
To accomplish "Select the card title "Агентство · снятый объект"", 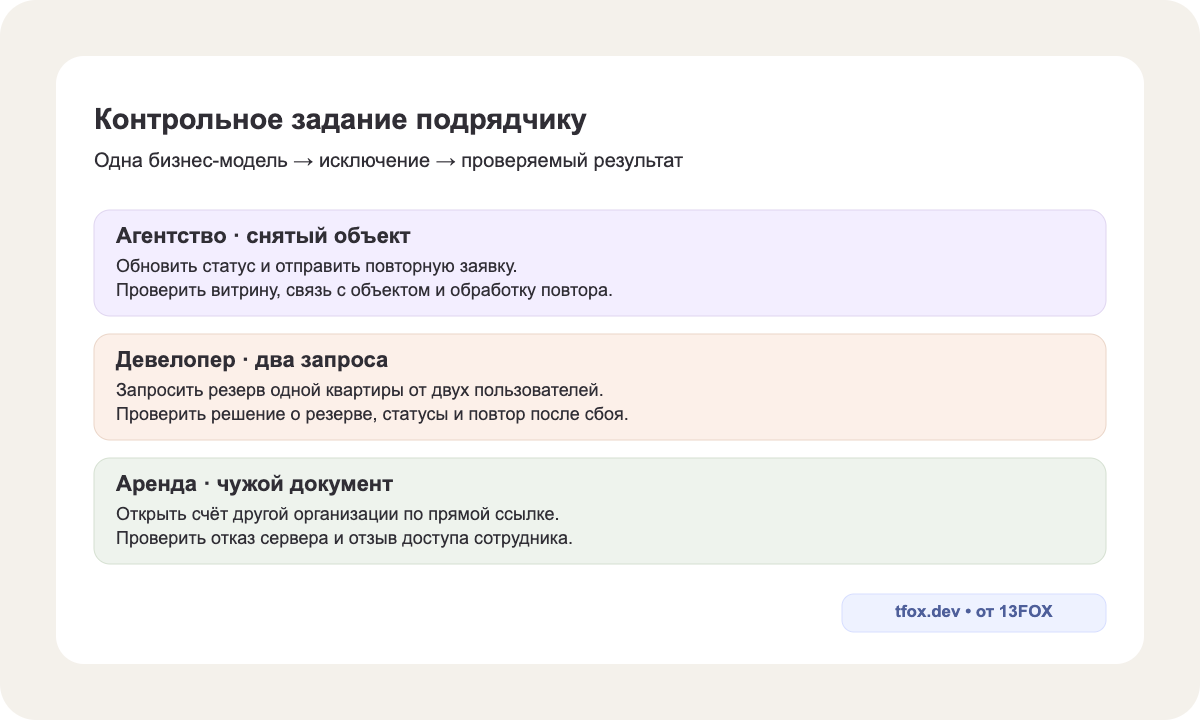I will 263,236.
